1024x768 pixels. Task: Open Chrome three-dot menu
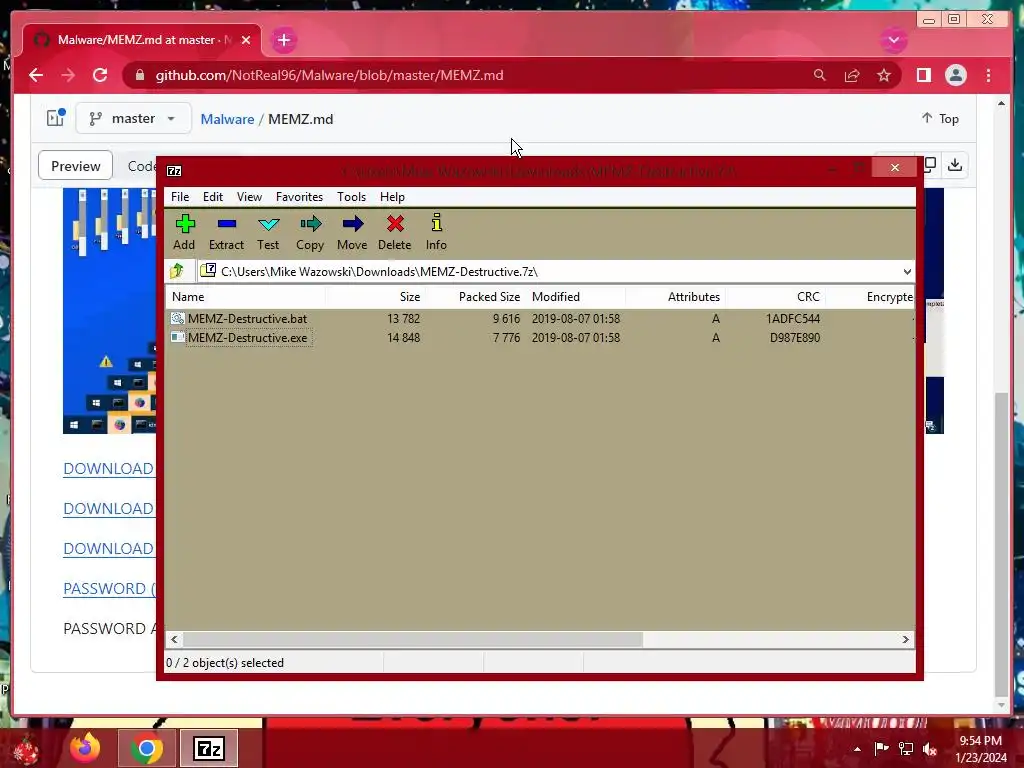[x=989, y=75]
